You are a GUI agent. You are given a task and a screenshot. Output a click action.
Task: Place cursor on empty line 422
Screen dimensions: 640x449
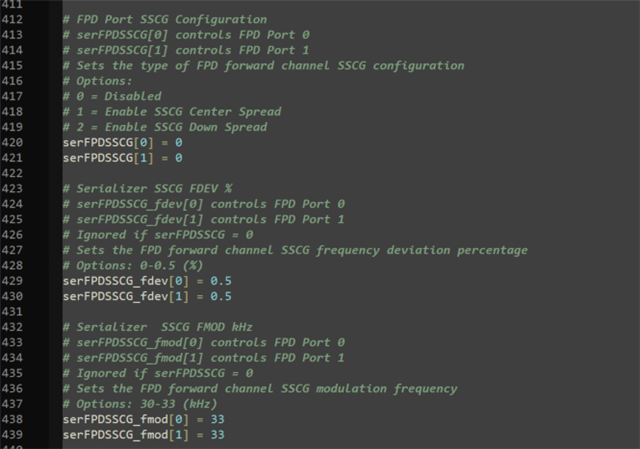tap(200, 174)
